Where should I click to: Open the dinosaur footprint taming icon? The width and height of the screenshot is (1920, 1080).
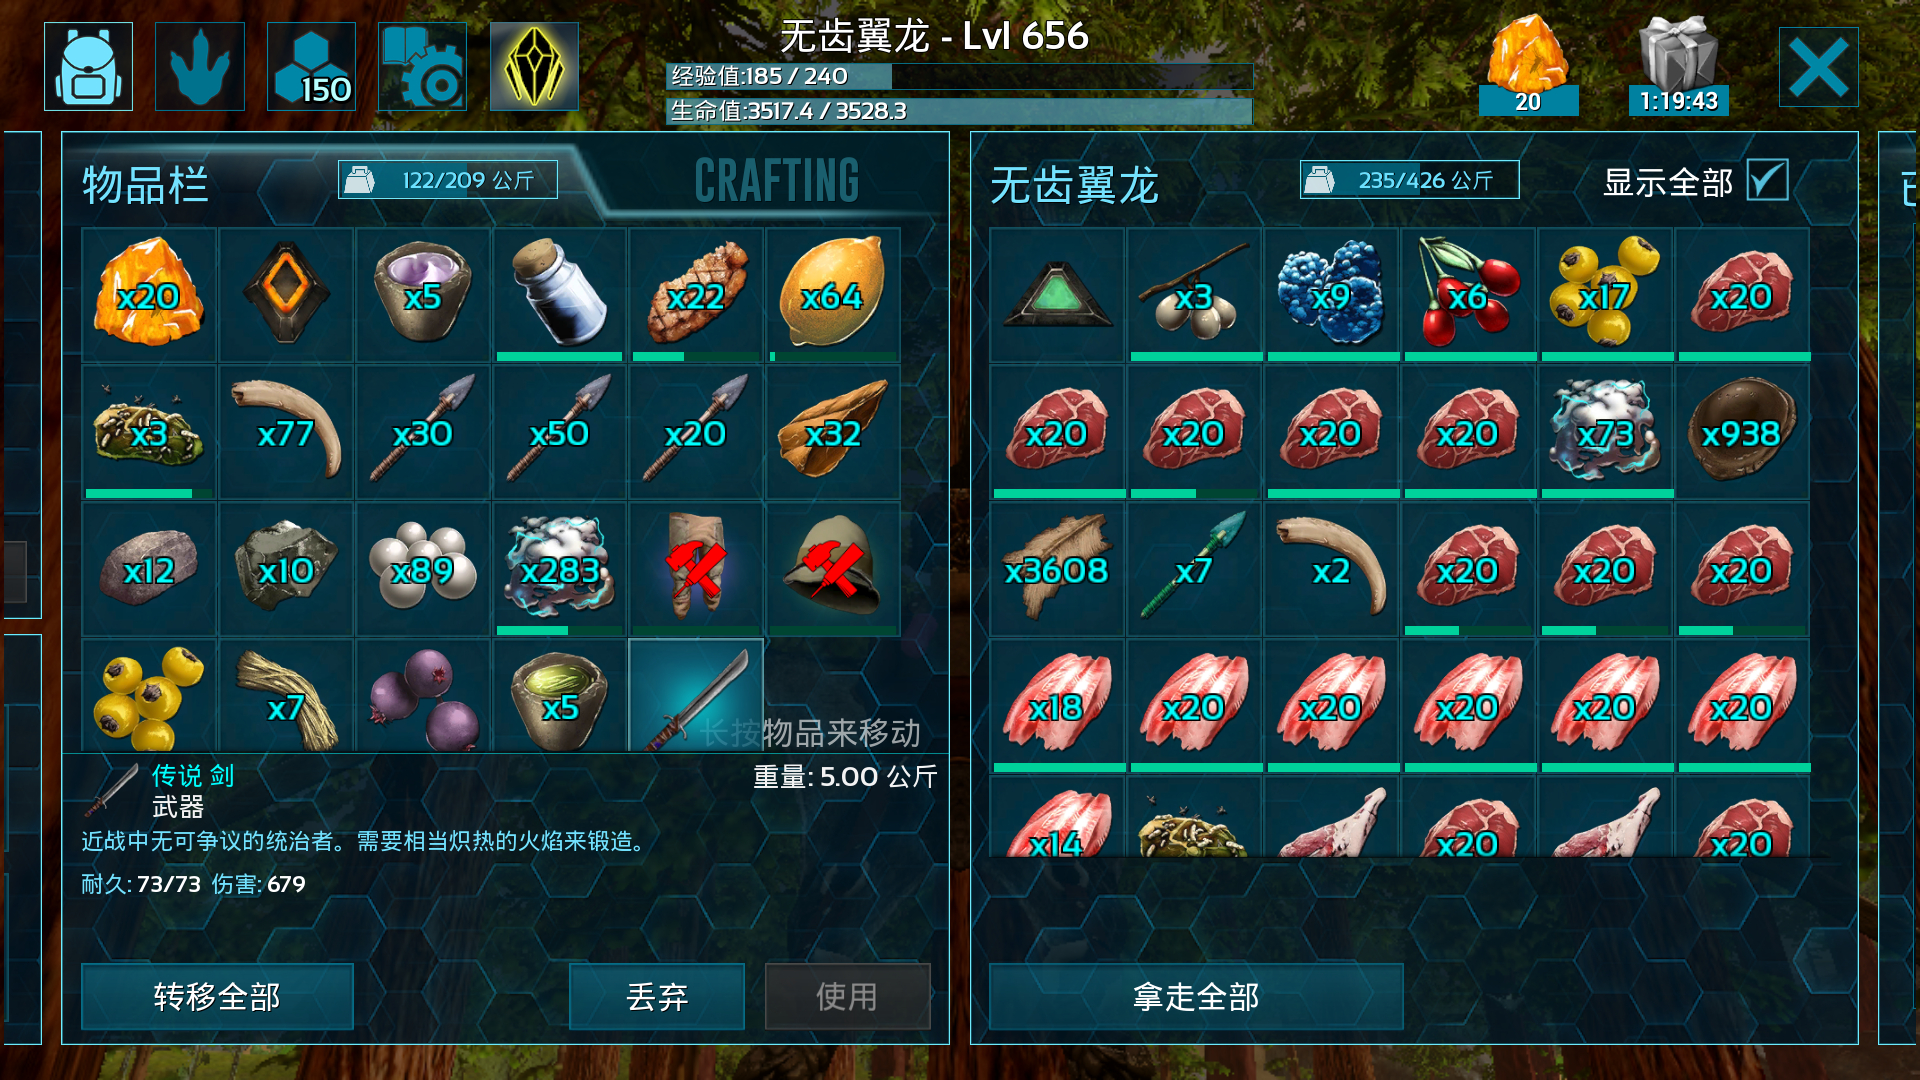[200, 66]
